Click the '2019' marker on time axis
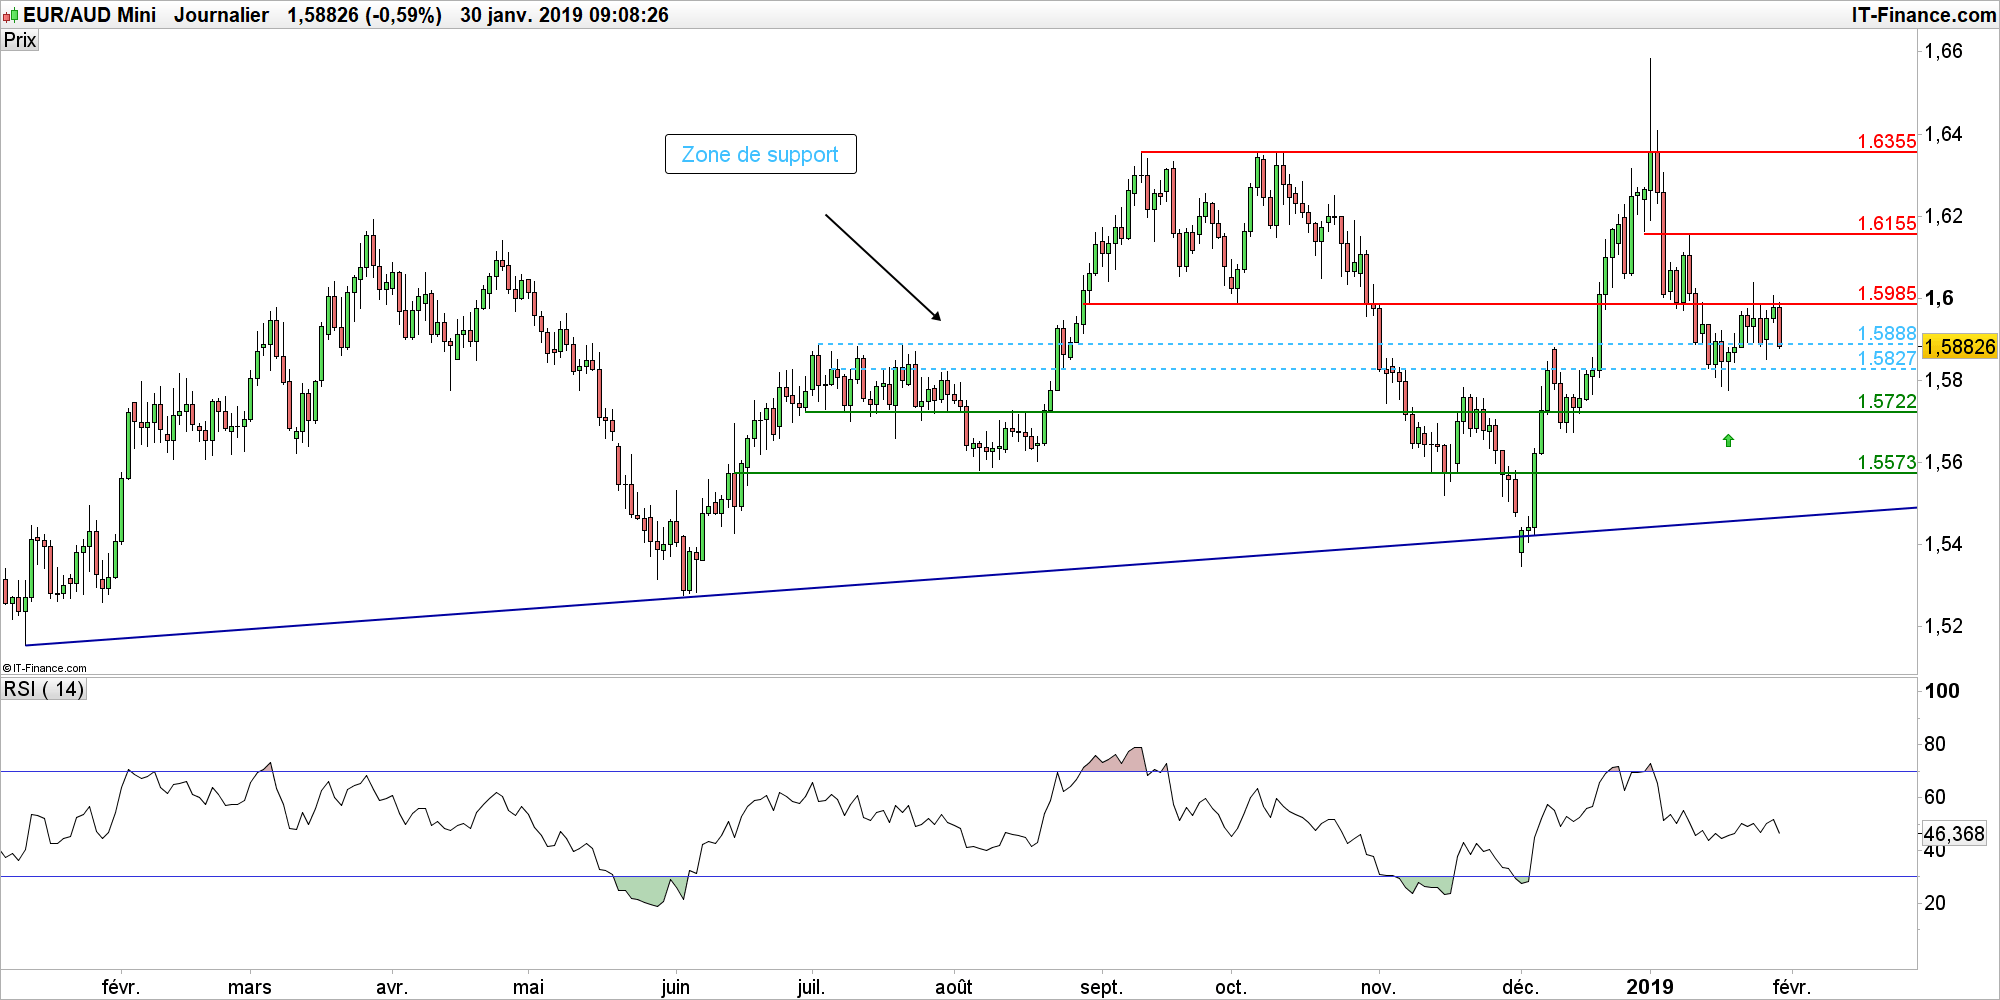This screenshot has width=2000, height=1000. (x=1649, y=986)
